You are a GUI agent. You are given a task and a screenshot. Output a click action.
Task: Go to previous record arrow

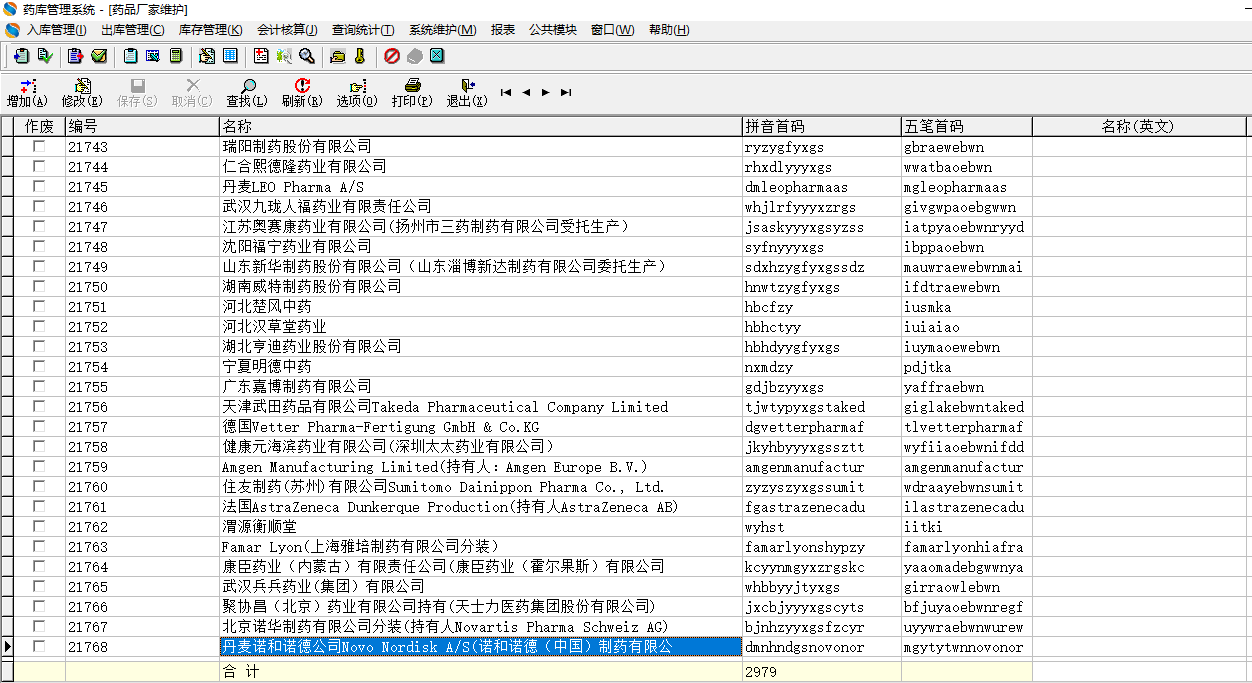click(526, 92)
